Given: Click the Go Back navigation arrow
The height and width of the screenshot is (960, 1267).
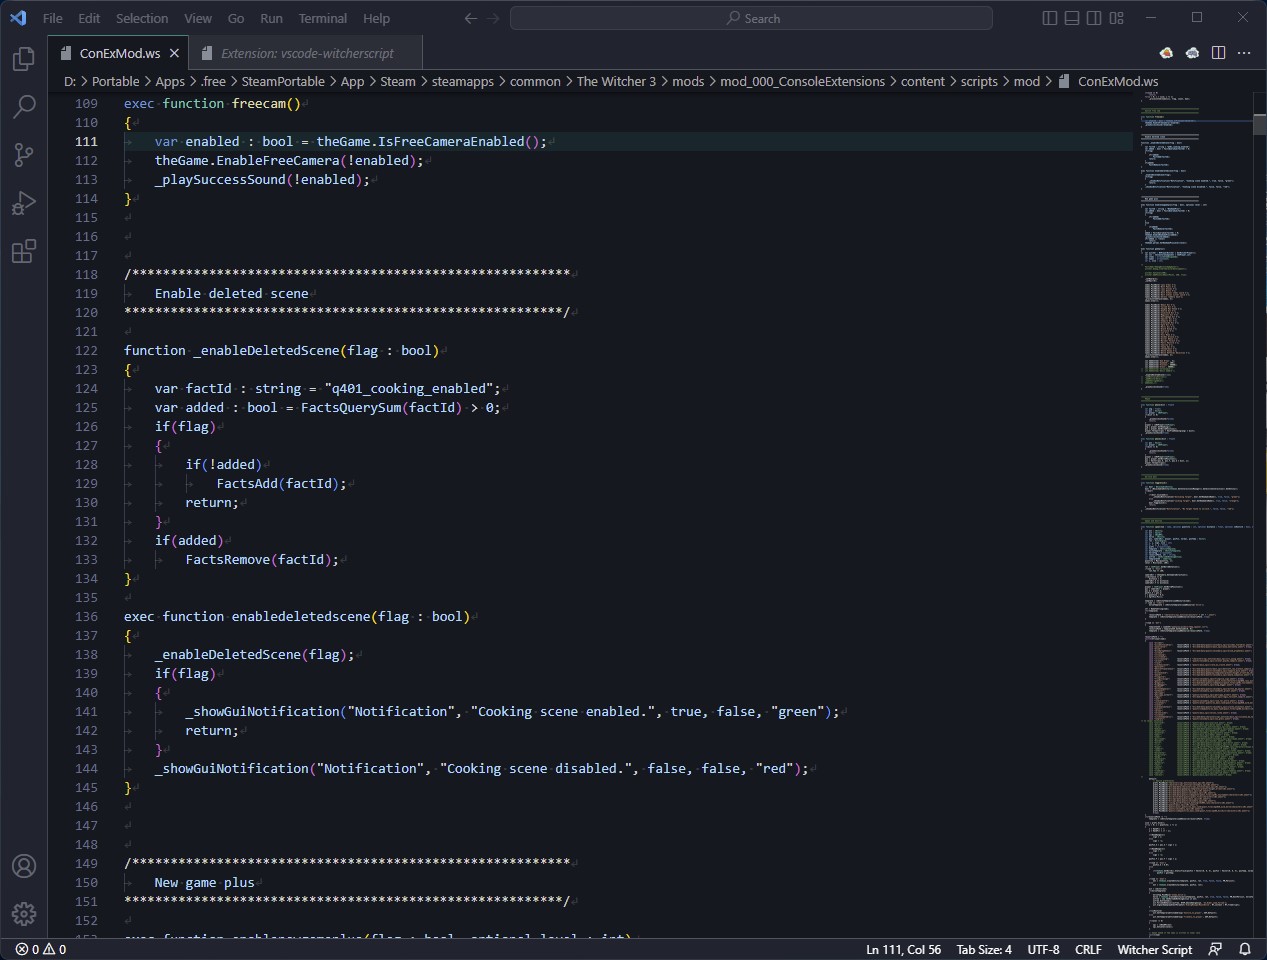Looking at the screenshot, I should [x=470, y=18].
